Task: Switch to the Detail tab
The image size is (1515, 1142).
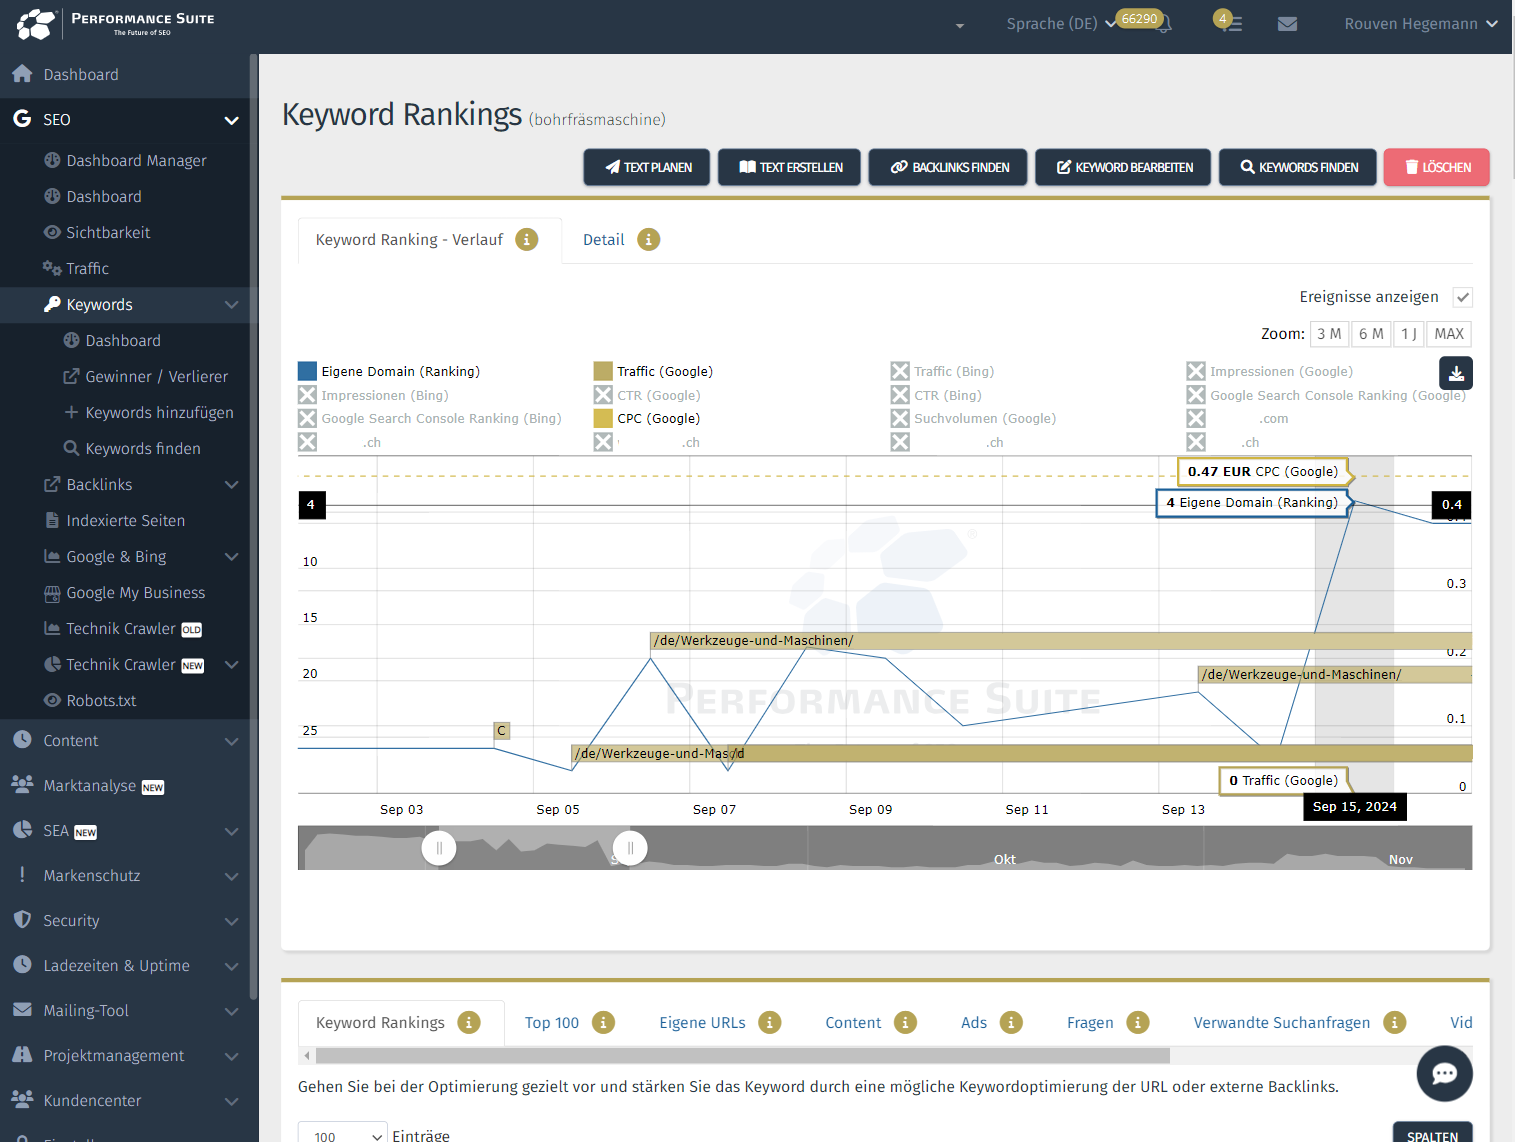Action: coord(604,240)
